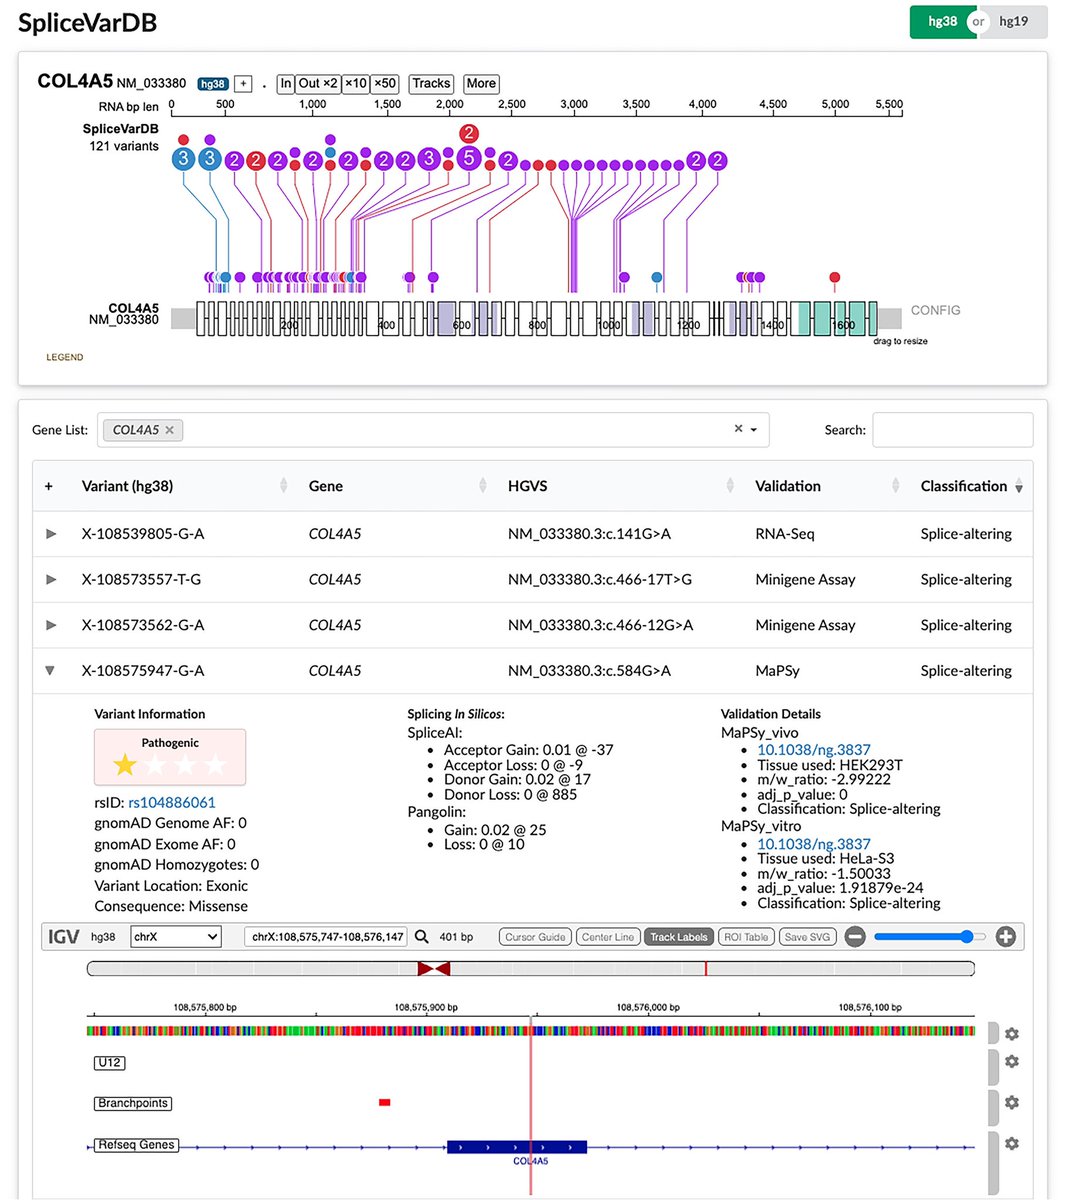Expand the X-108539805-G-A variant row
Screen dimensions: 1068x1200
coord(51,533)
